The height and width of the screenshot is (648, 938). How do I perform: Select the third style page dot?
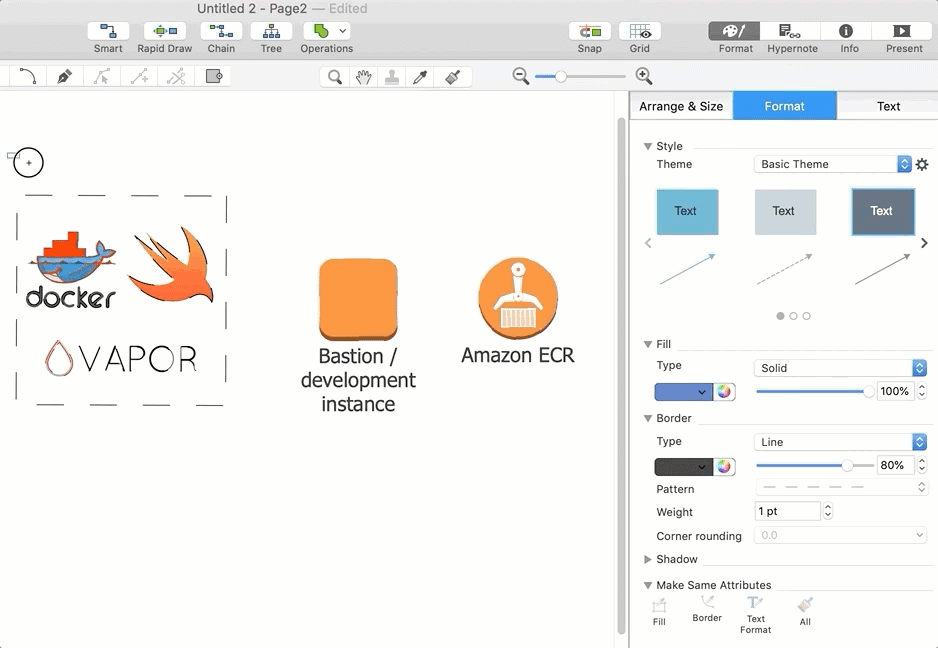[x=806, y=316]
